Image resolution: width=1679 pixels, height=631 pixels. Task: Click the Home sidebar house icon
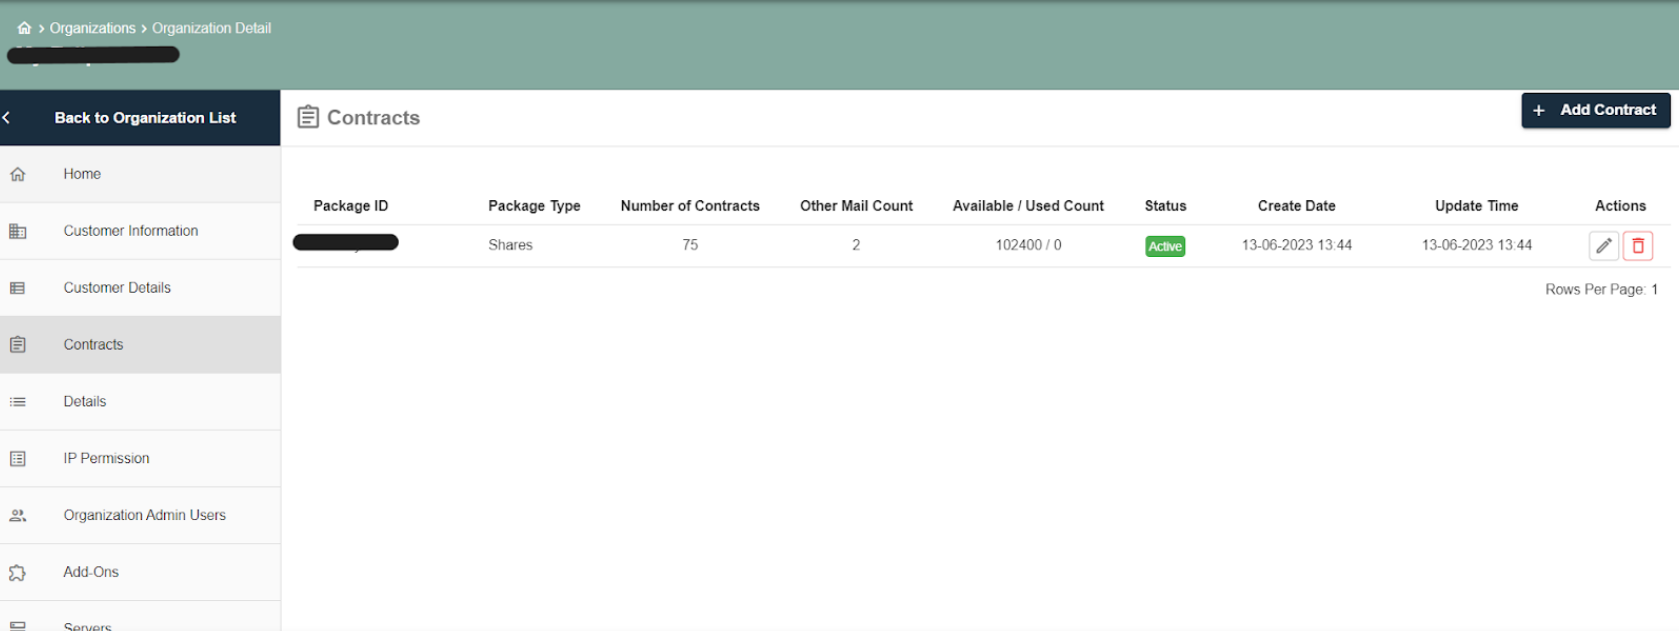tap(17, 174)
